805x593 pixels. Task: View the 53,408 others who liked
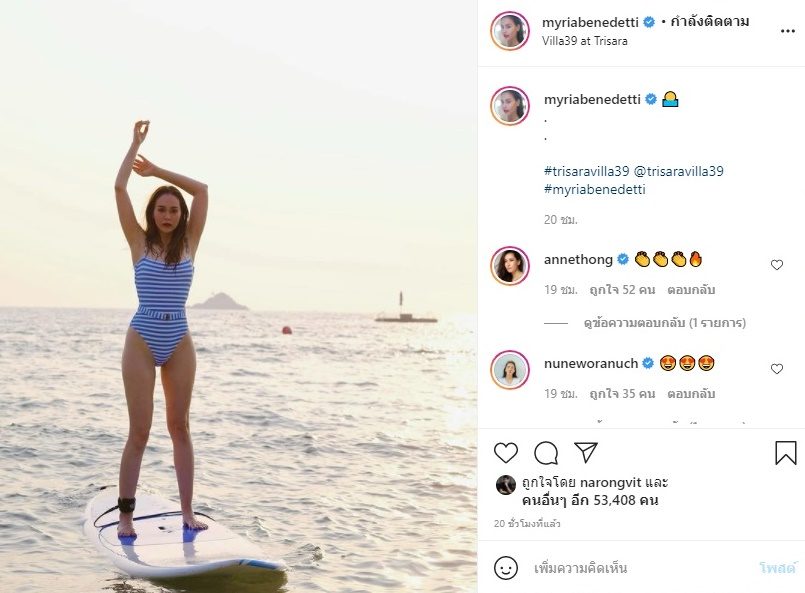pyautogui.click(x=596, y=500)
